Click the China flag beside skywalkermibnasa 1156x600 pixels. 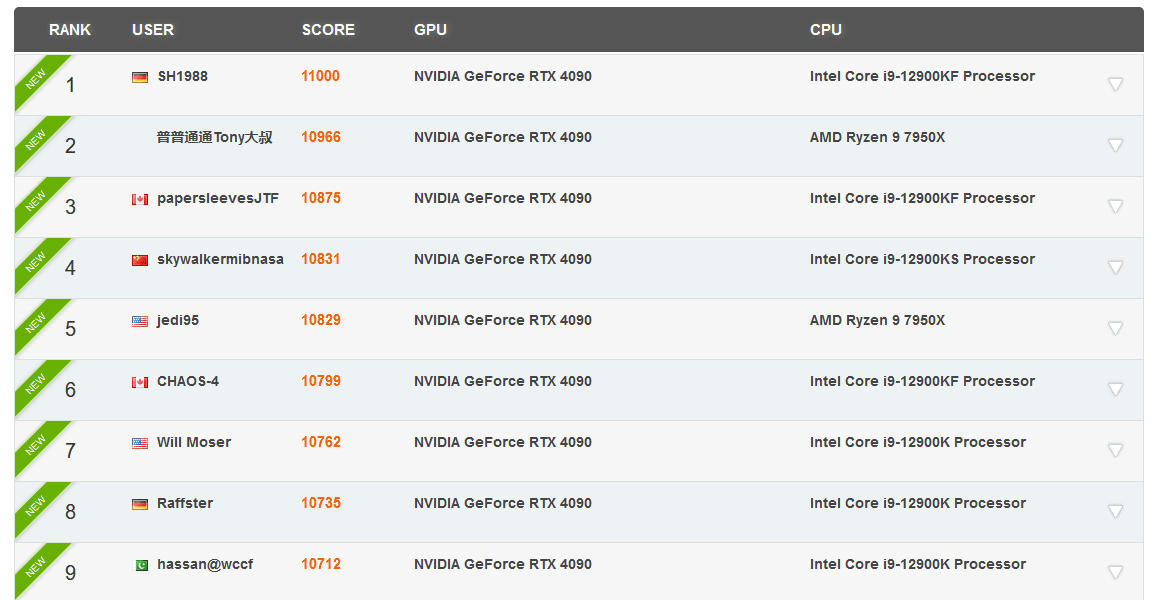pos(140,260)
